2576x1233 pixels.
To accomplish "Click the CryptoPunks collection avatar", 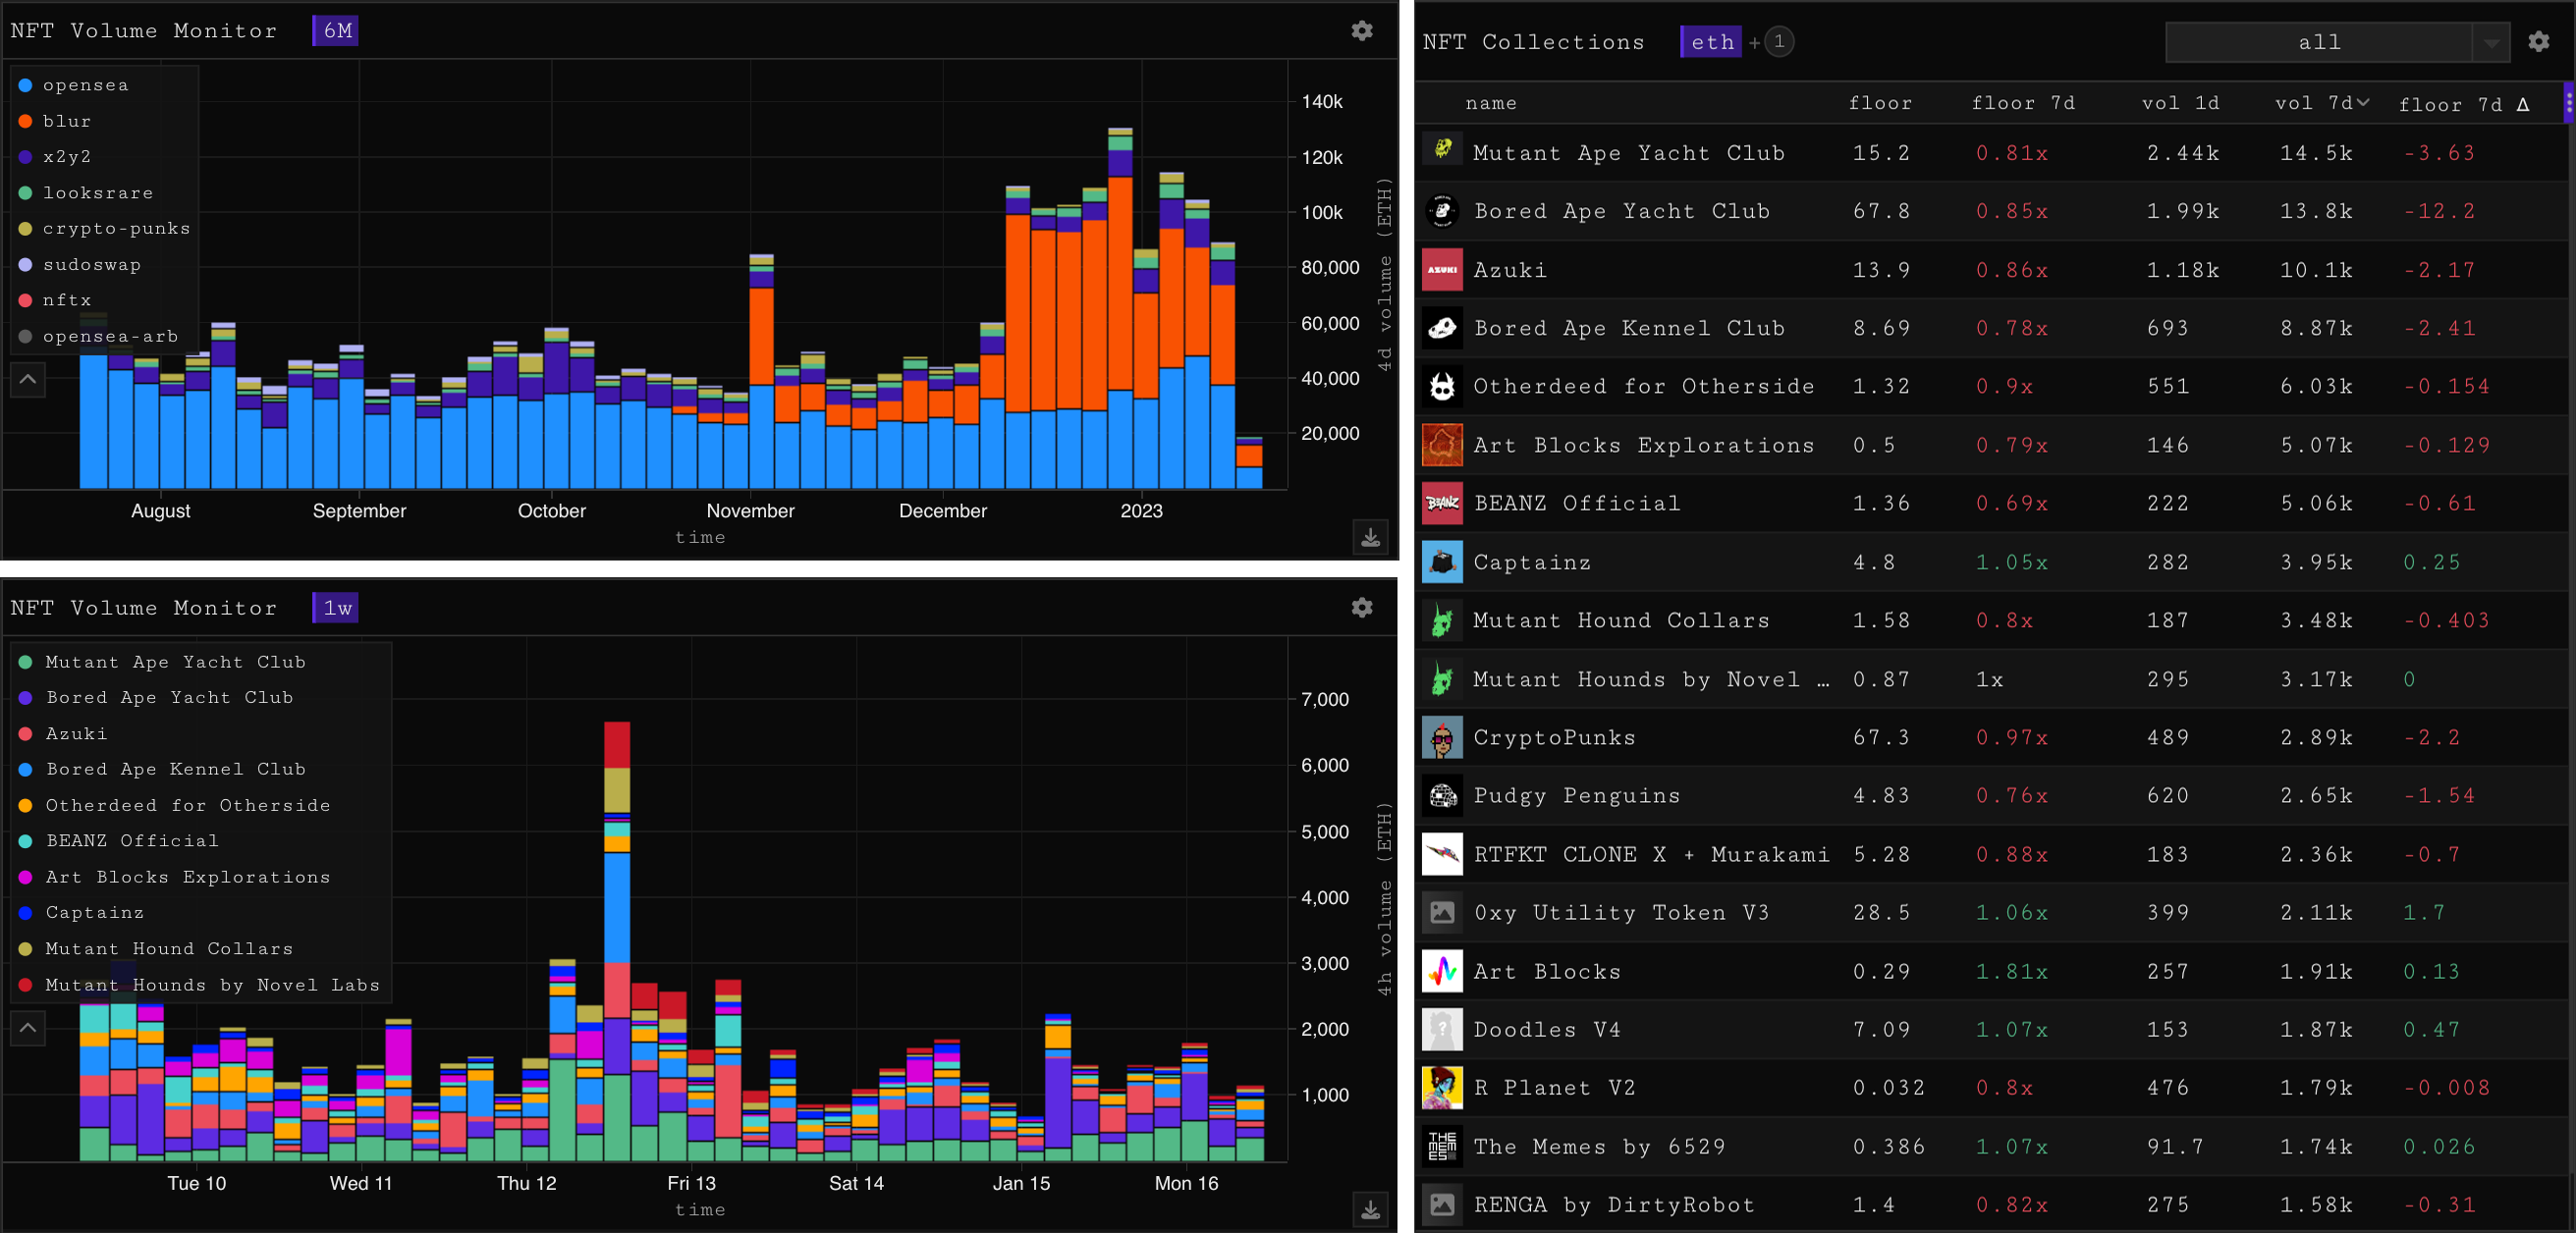I will click(x=1442, y=738).
